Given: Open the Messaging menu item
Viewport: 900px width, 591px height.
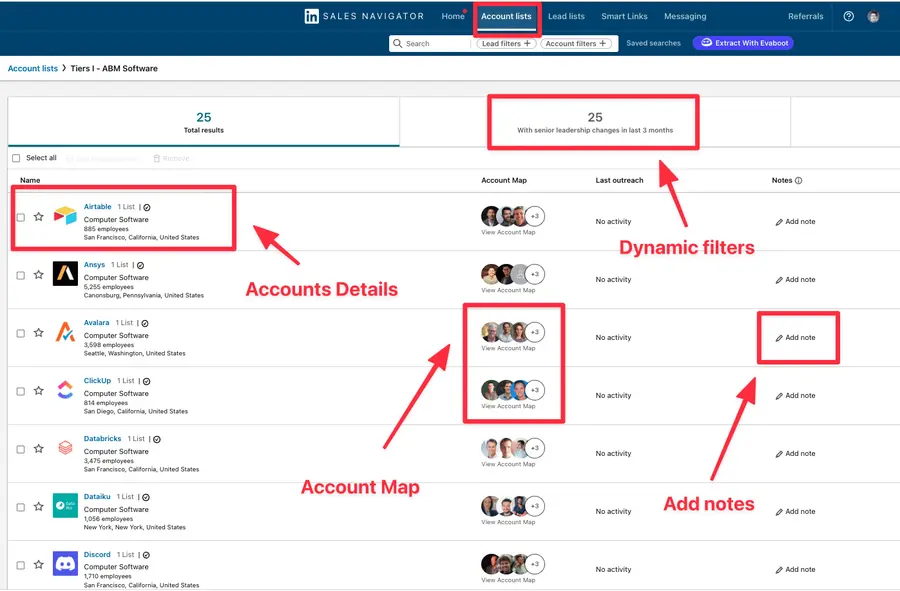Looking at the screenshot, I should 687,16.
